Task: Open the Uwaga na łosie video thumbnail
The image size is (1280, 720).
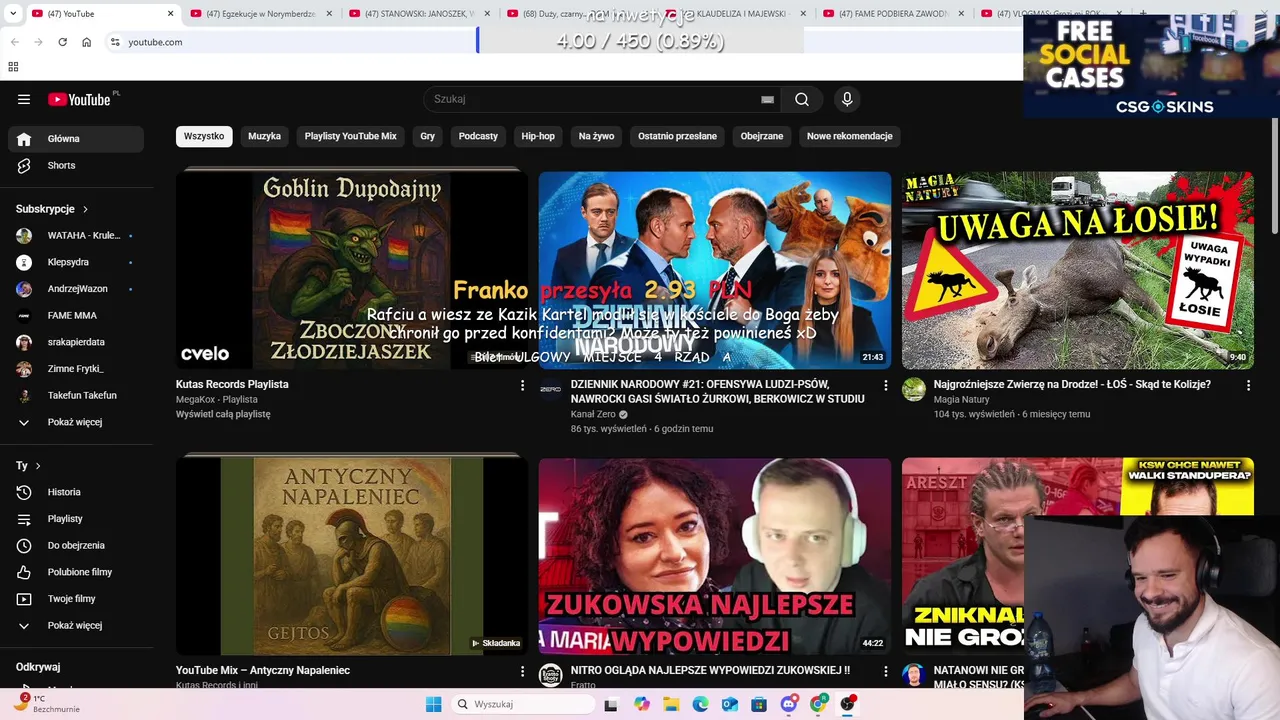Action: pyautogui.click(x=1078, y=270)
